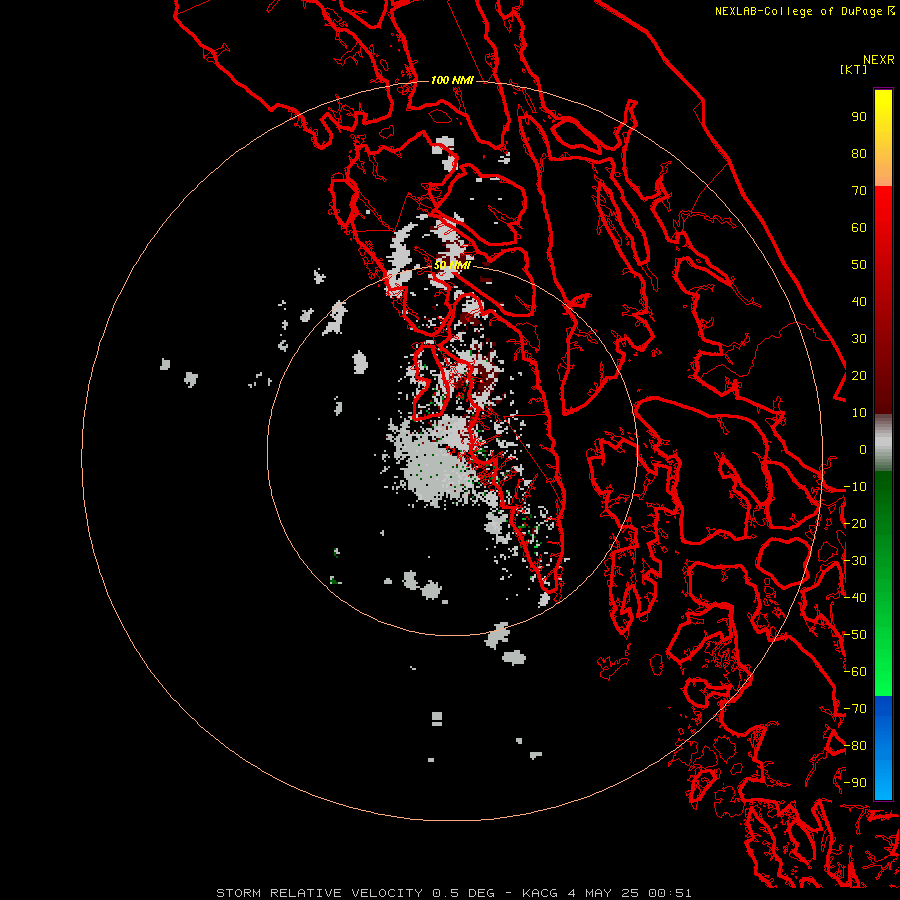Click the -80 value on velocity scale
The height and width of the screenshot is (900, 900).
click(855, 746)
